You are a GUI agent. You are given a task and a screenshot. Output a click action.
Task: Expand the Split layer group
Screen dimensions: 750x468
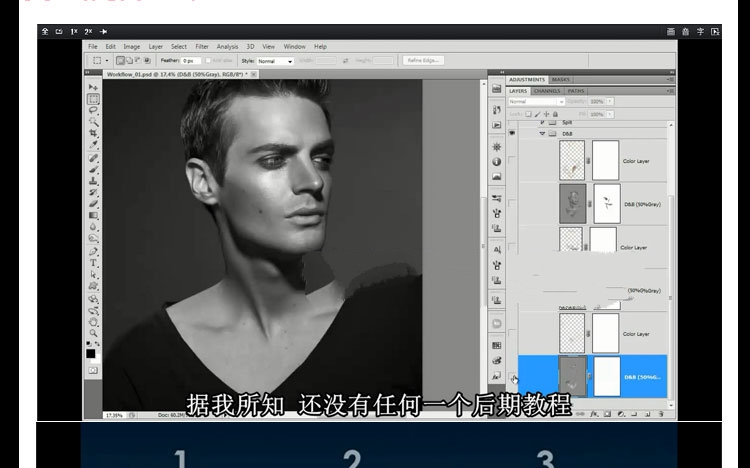tap(542, 123)
